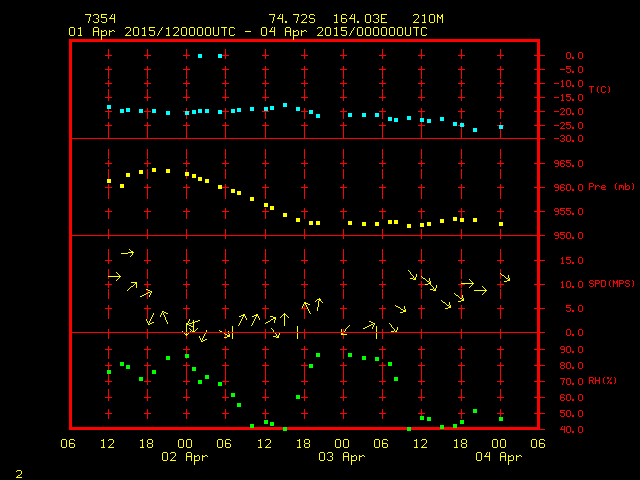Click the station ID 7354
The image size is (640, 480).
pos(100,19)
